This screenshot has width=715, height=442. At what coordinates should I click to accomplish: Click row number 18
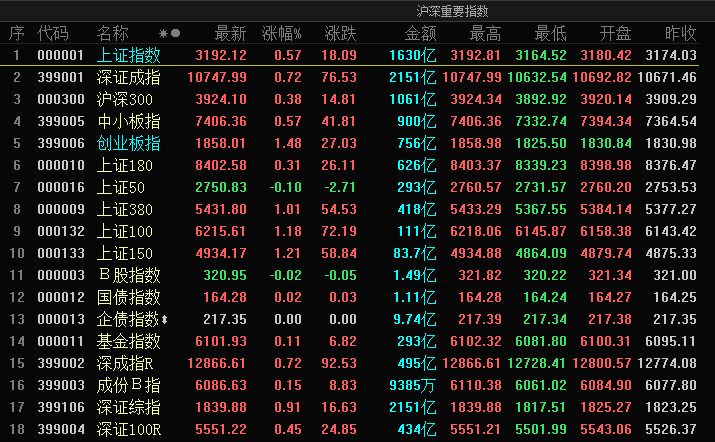(17, 429)
